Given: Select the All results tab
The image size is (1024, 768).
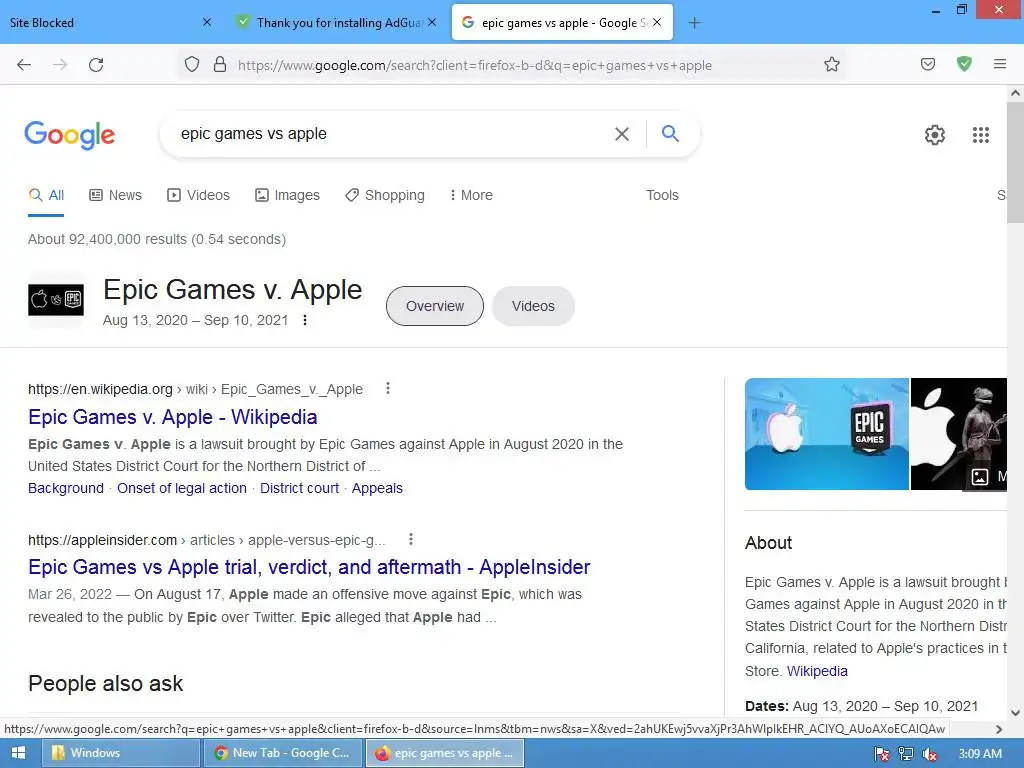Looking at the screenshot, I should tap(46, 195).
